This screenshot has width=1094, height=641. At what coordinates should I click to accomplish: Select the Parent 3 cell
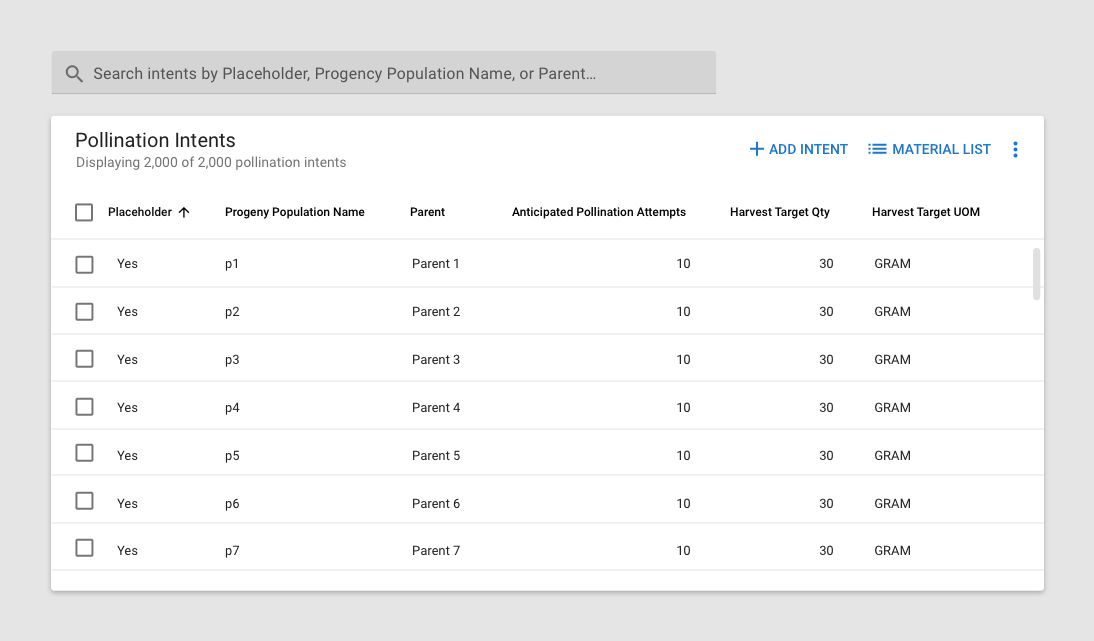pyautogui.click(x=436, y=360)
